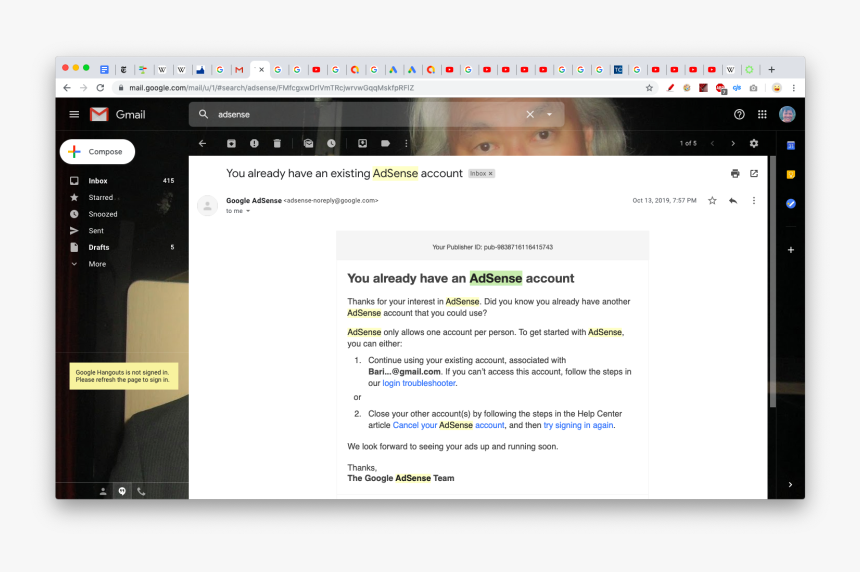Image resolution: width=860 pixels, height=572 pixels.
Task: Get add-ons with plus icon
Action: tap(791, 250)
